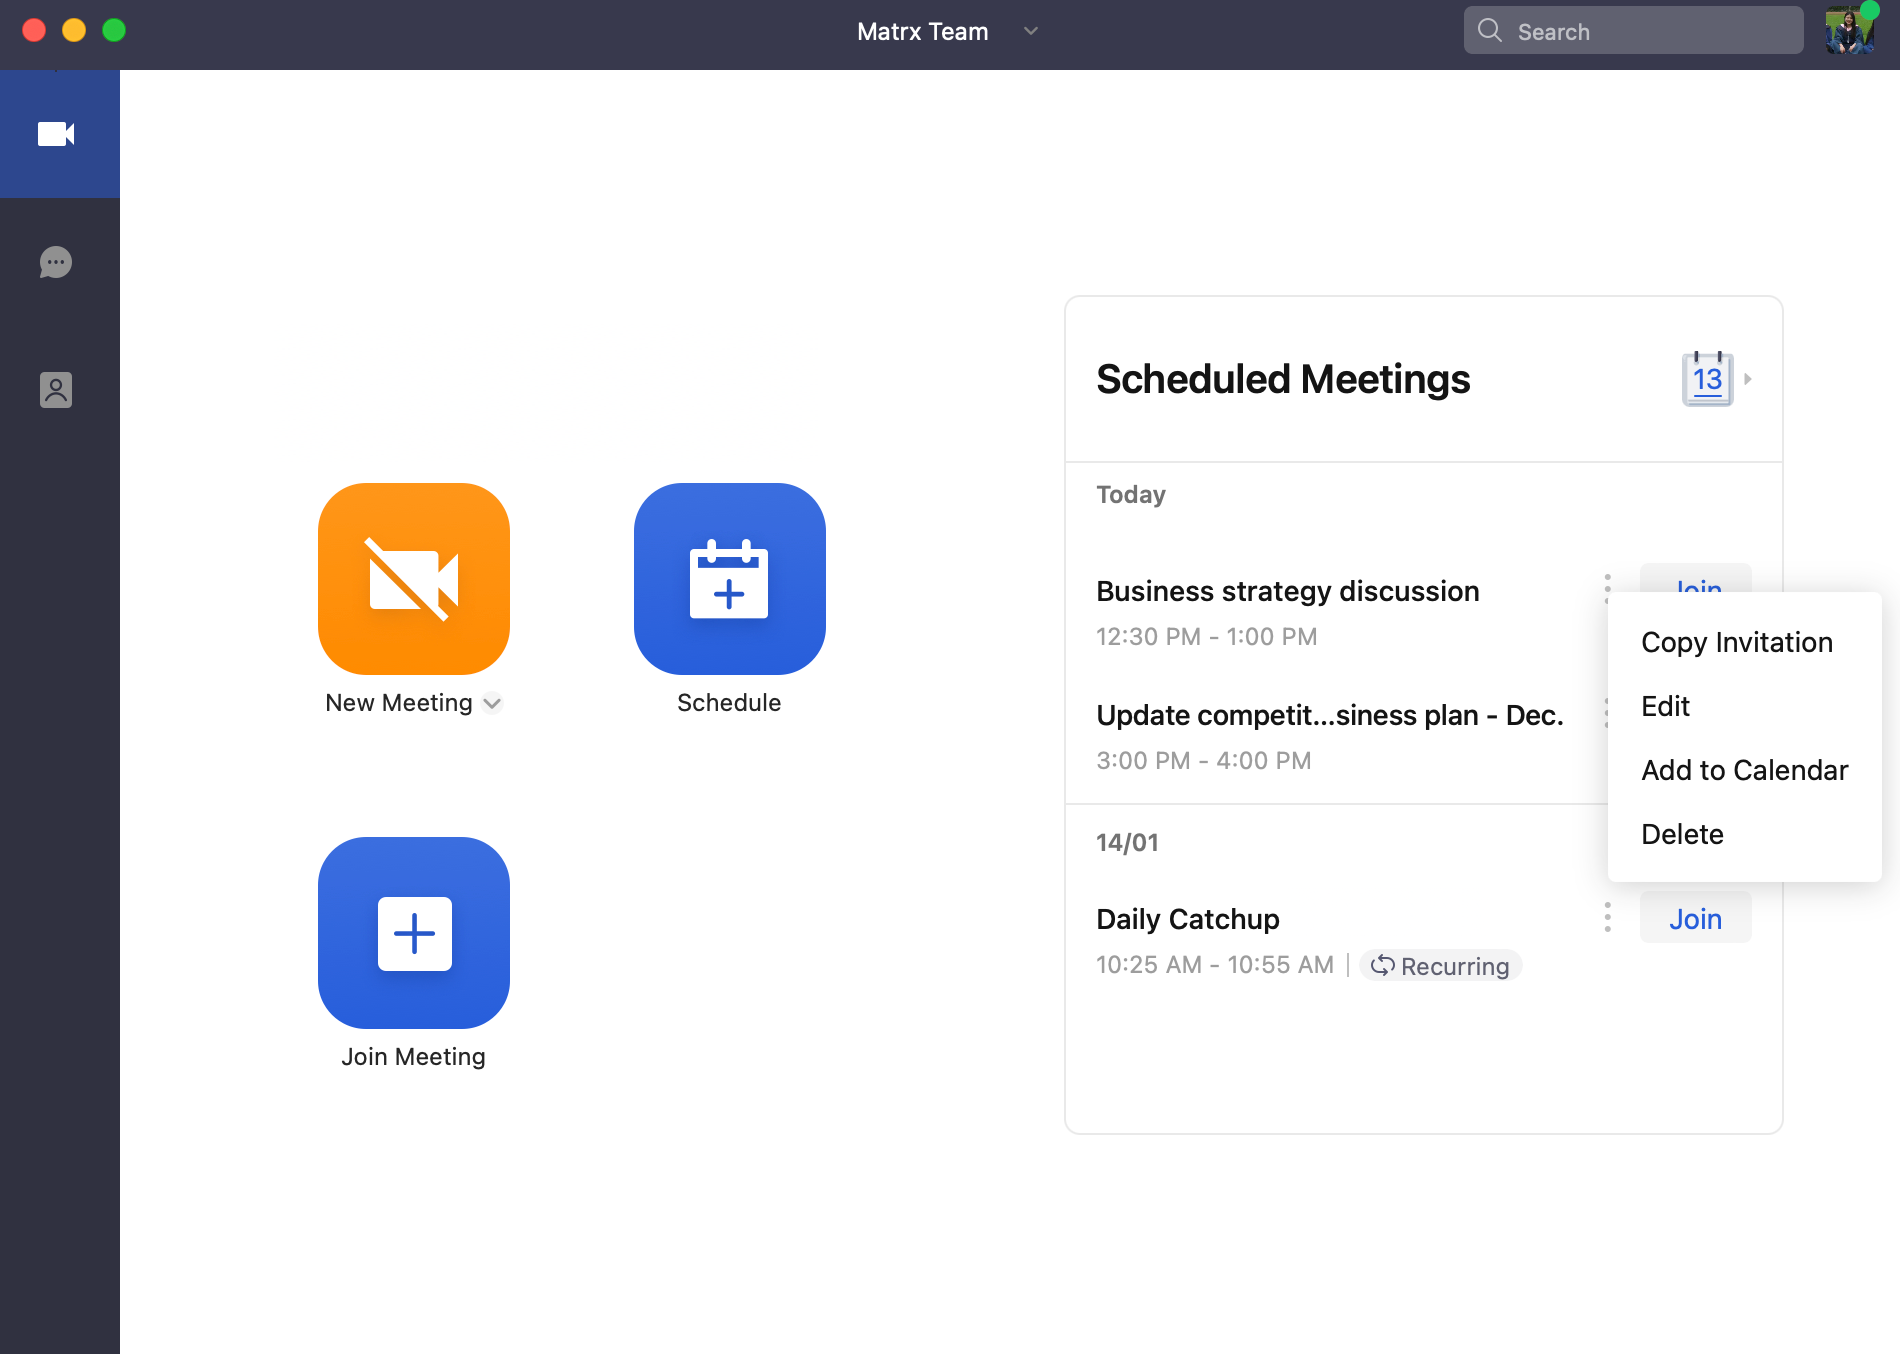Expand the Matrx Team dropdown arrow

pyautogui.click(x=1031, y=31)
